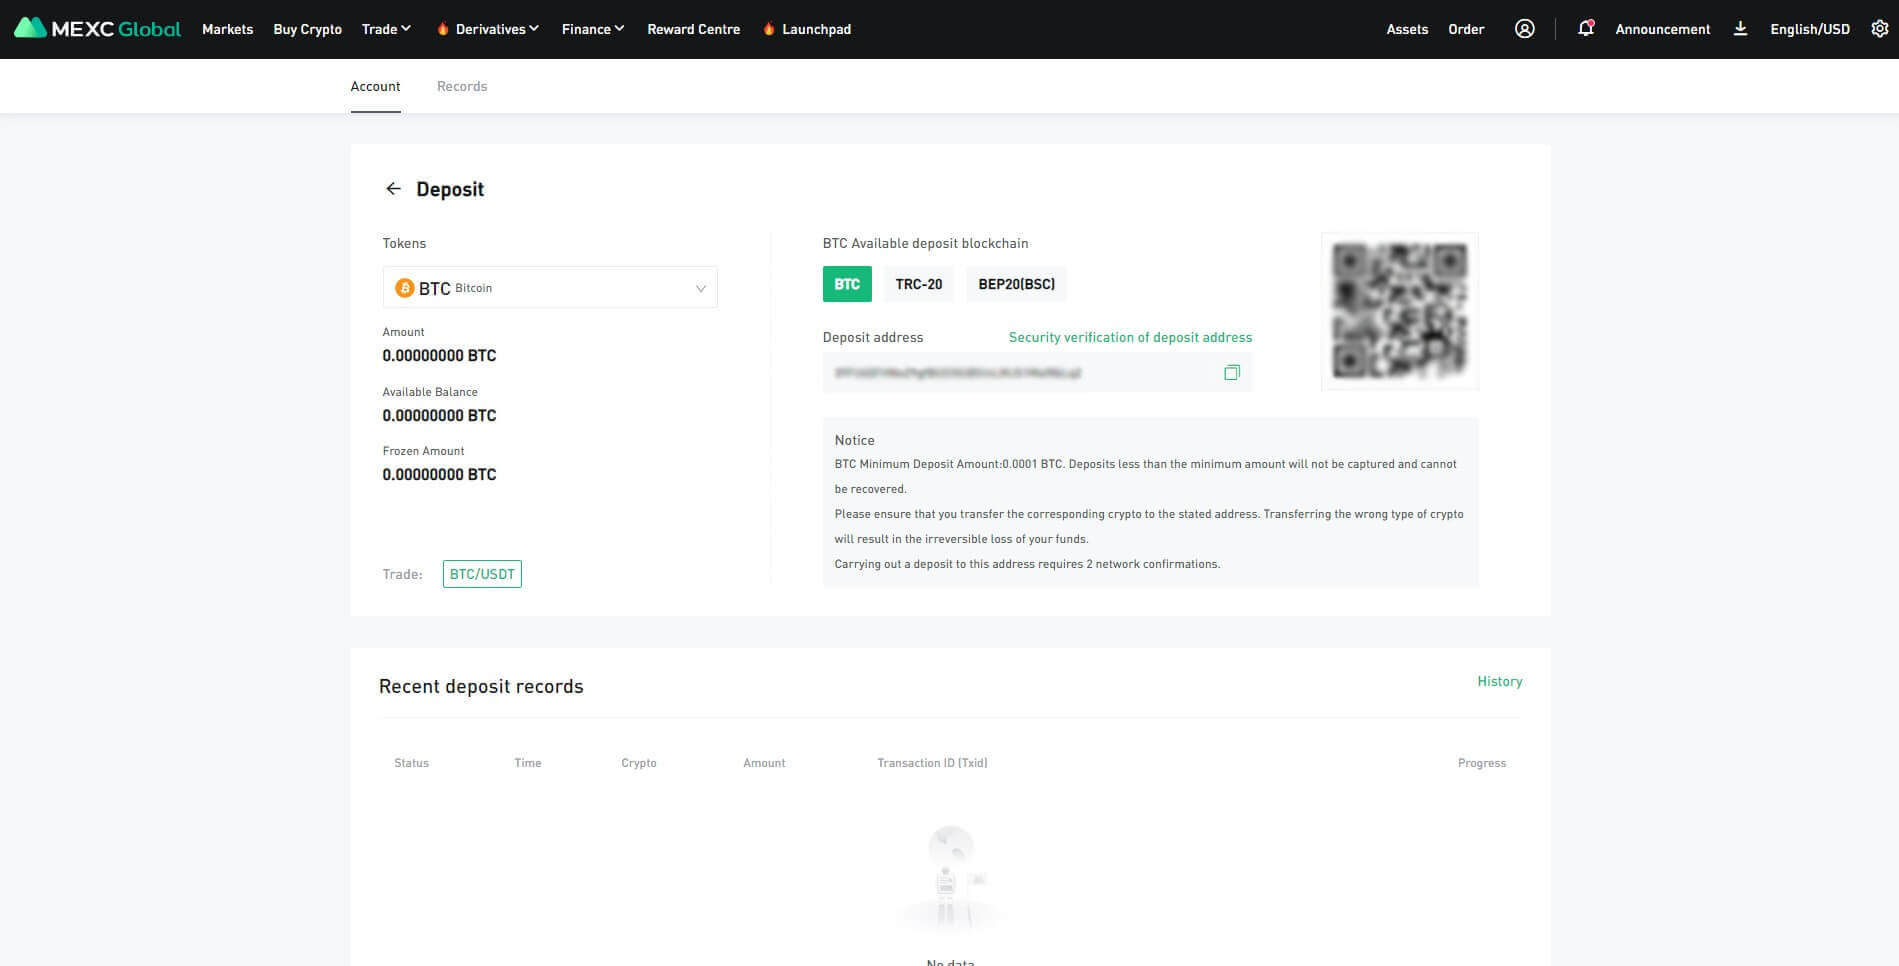1899x966 pixels.
Task: Go back using the Deposit arrow
Action: 393,189
